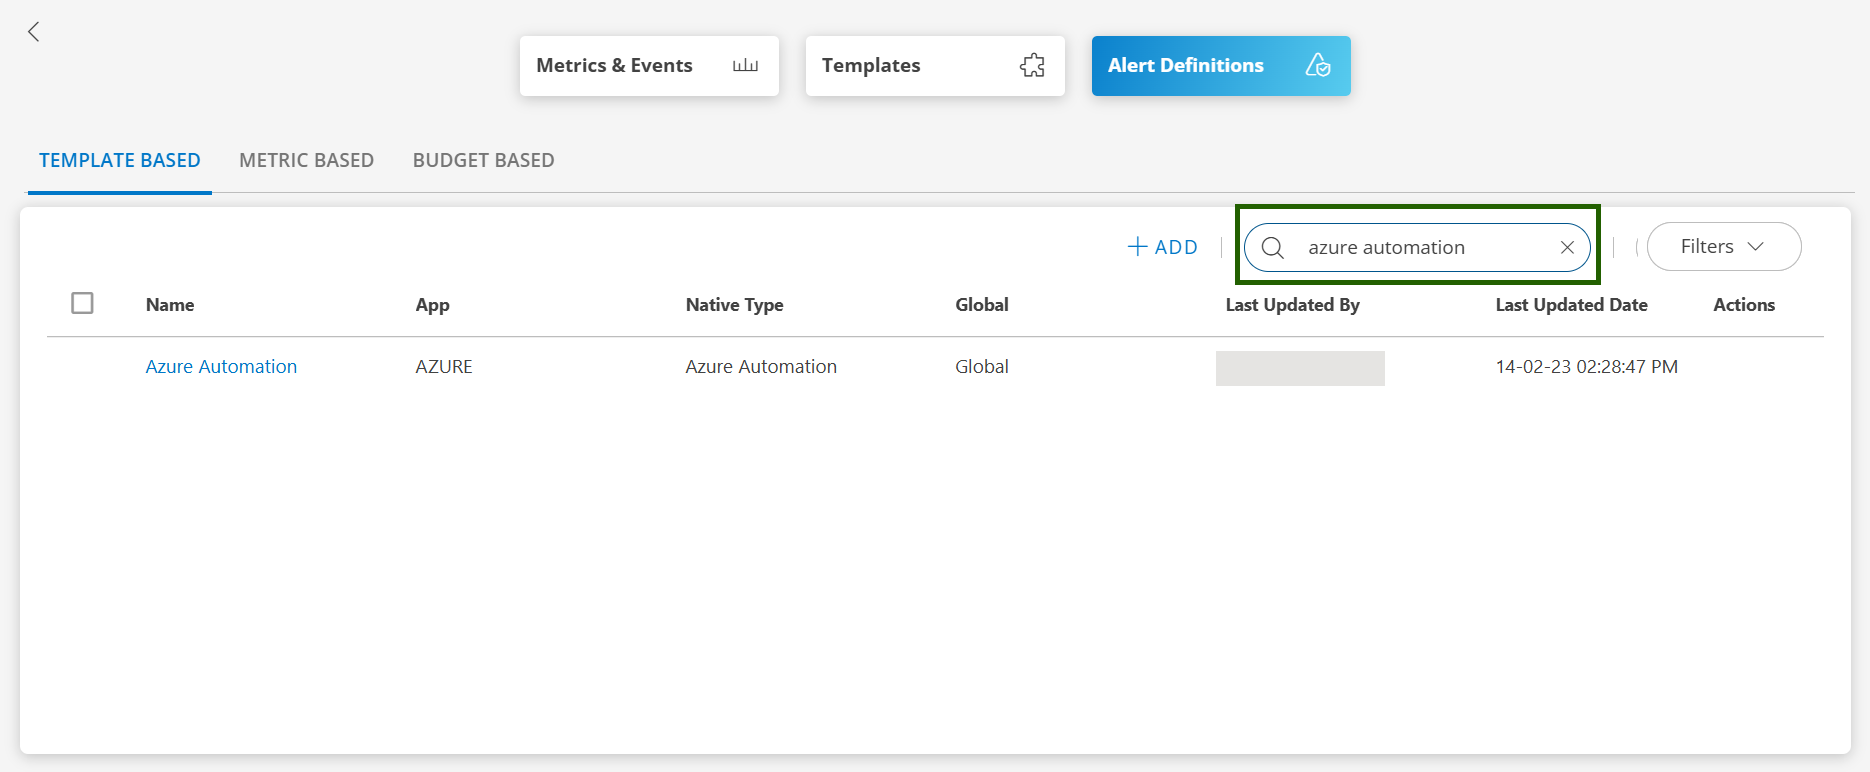Click the Alert Definitions bell icon
Viewport: 1870px width, 772px height.
coord(1318,66)
